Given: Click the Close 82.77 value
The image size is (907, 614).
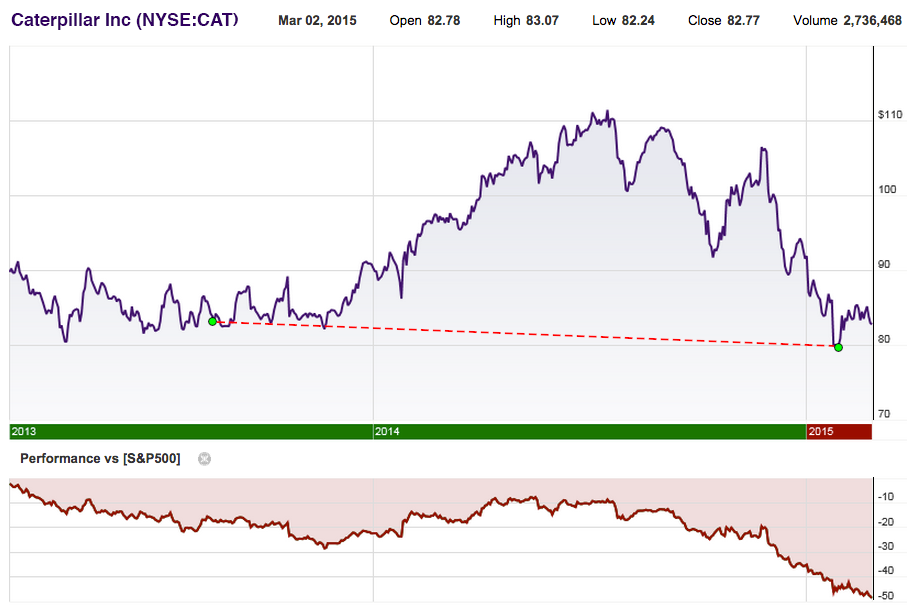Looking at the screenshot, I should [x=724, y=20].
